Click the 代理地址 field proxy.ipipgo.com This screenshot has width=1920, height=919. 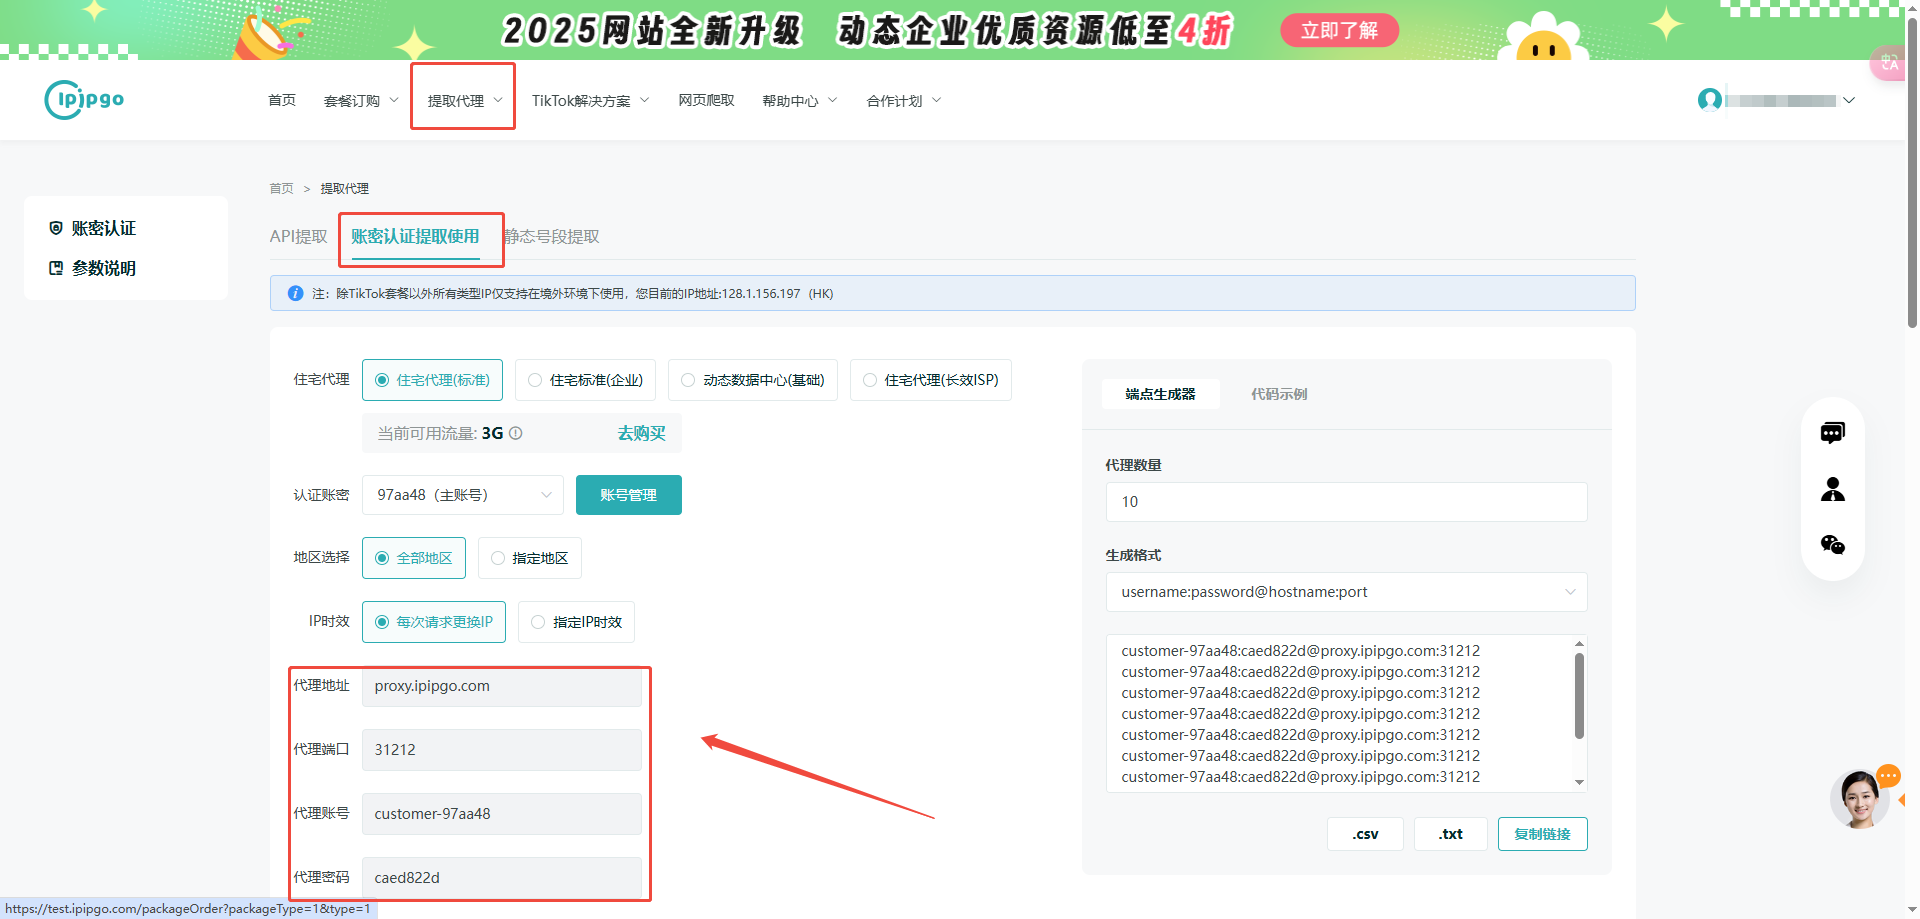[502, 686]
